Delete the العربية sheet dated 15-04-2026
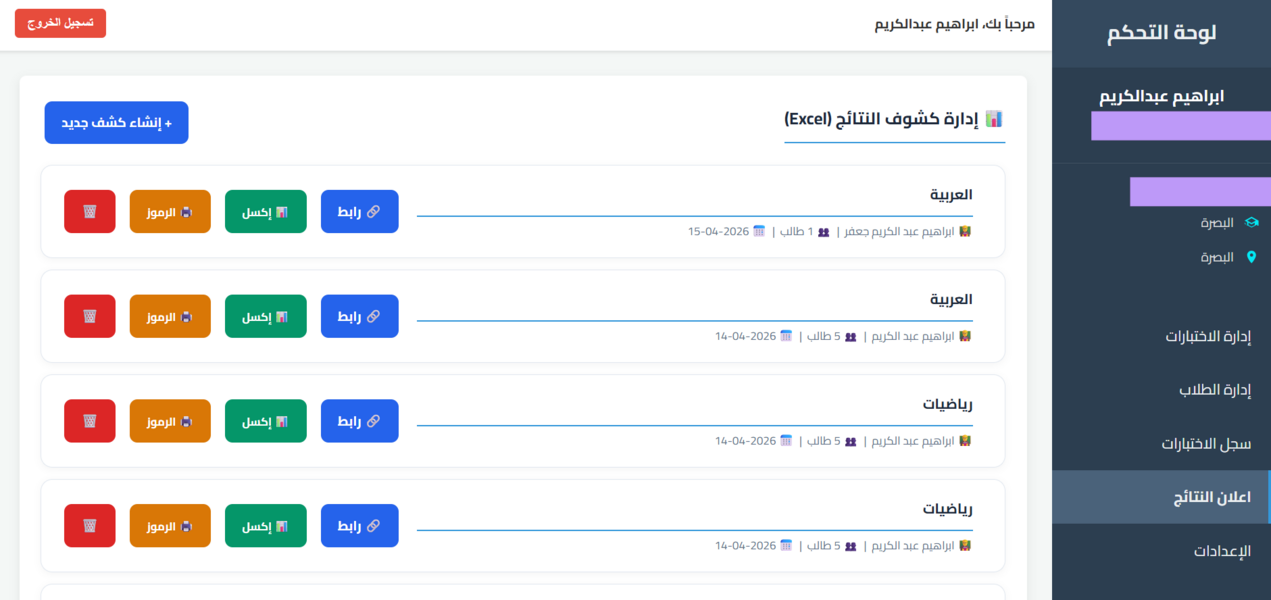1271x600 pixels. tap(89, 212)
